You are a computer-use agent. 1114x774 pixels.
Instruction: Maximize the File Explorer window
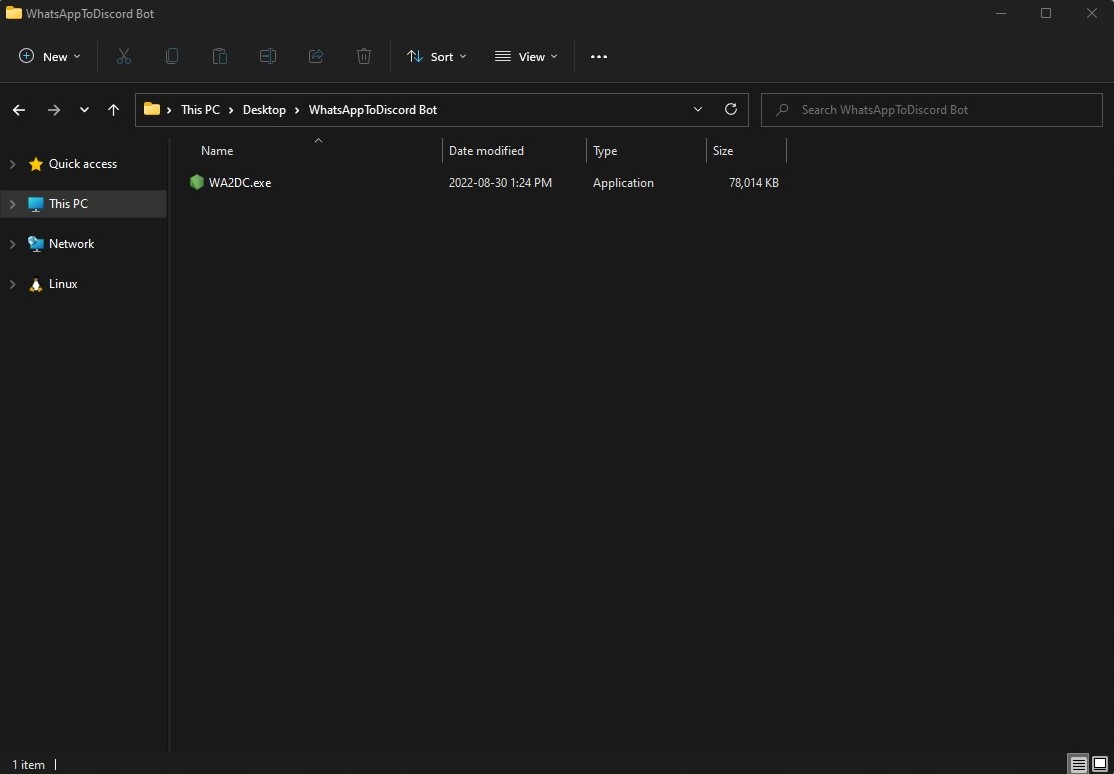click(1046, 14)
